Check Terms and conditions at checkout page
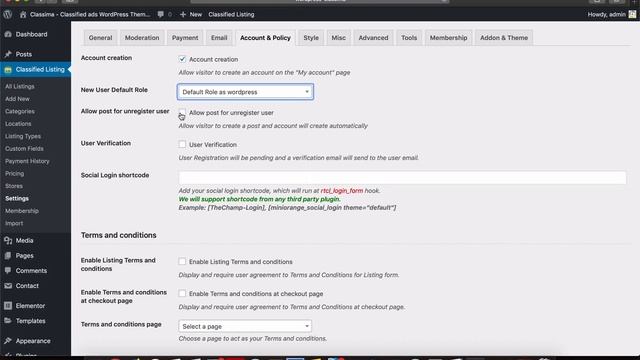640x360 pixels. [182, 293]
